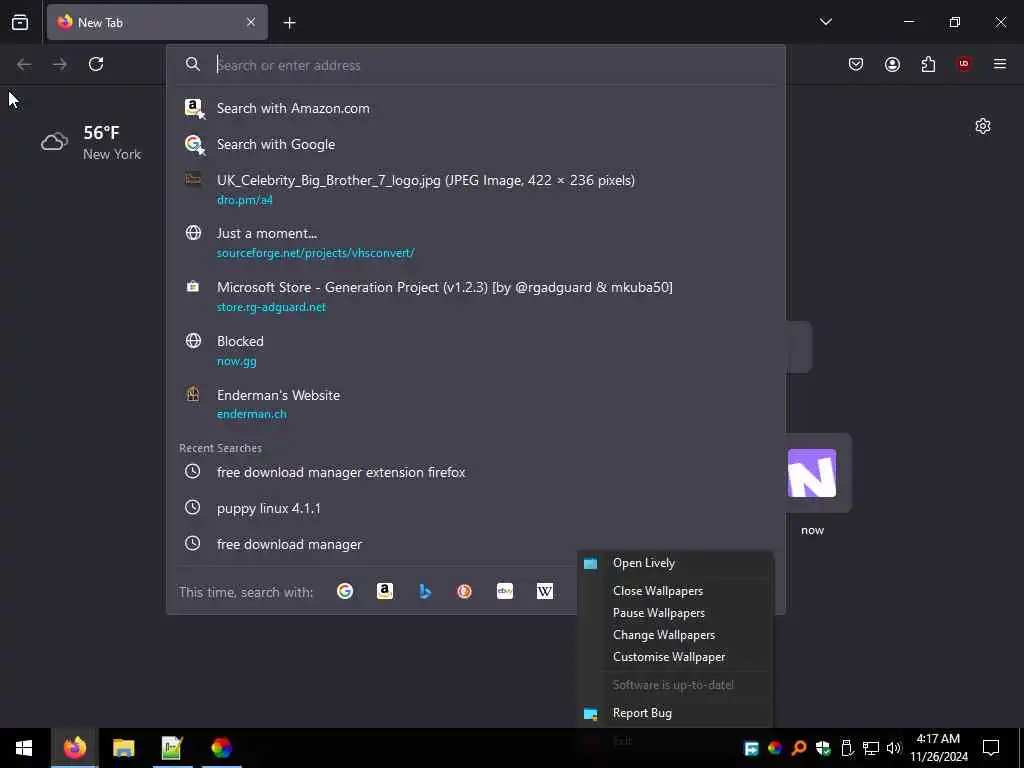Image resolution: width=1024 pixels, height=768 pixels.
Task: Open the notification center icon
Action: pos(991,748)
